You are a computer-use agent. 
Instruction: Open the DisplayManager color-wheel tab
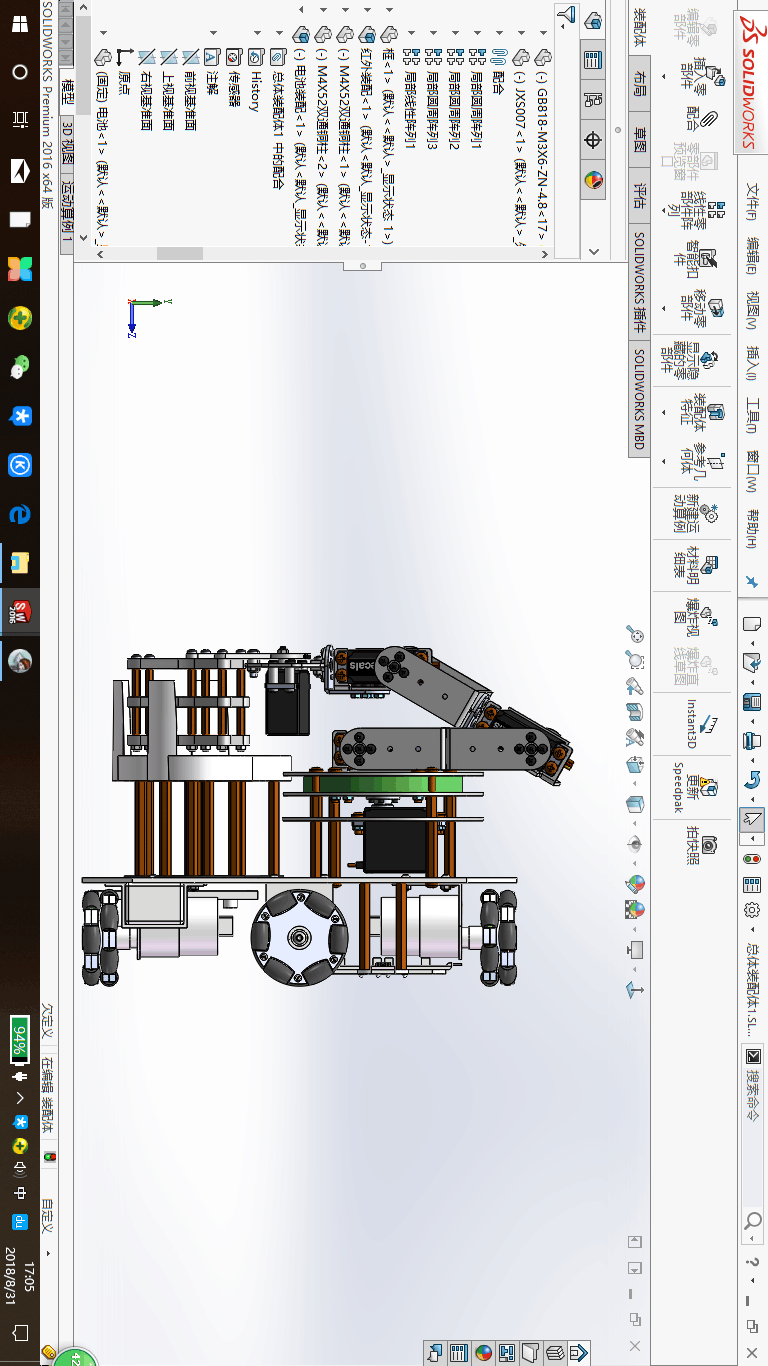[x=592, y=181]
